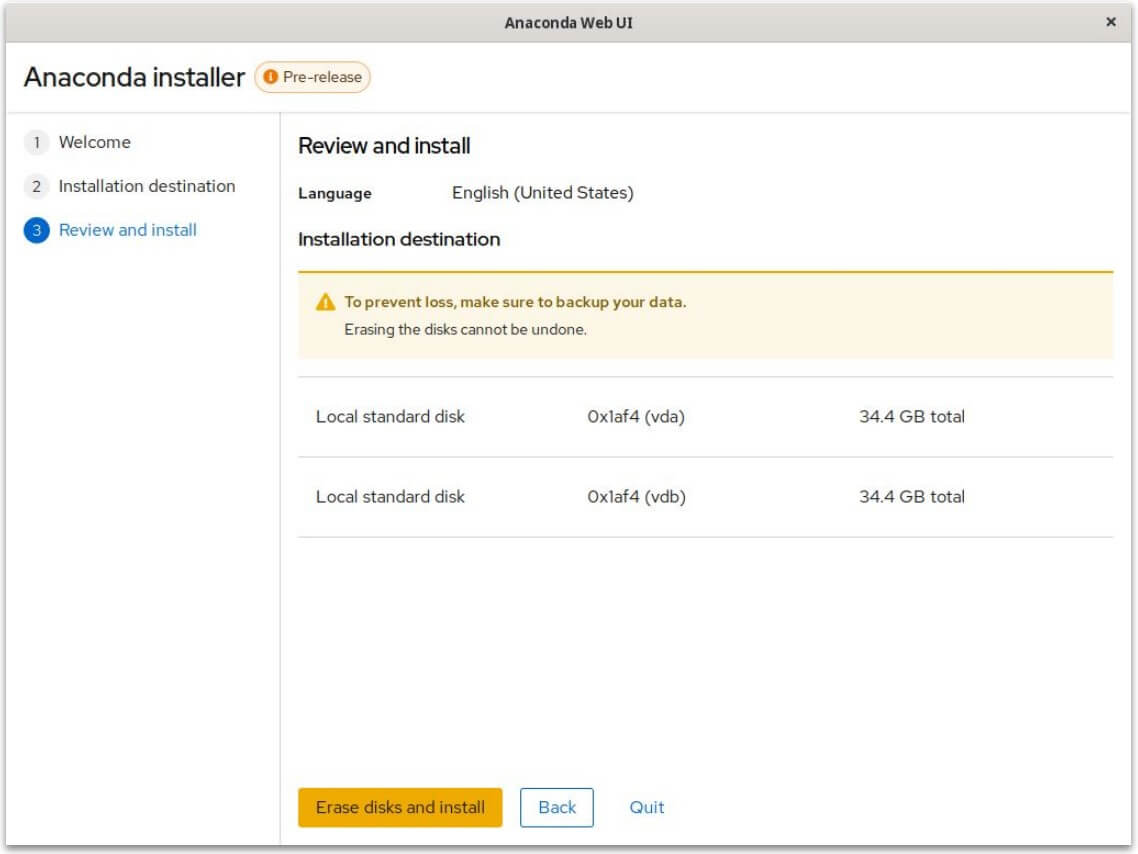Go back using the Back button

tap(557, 807)
